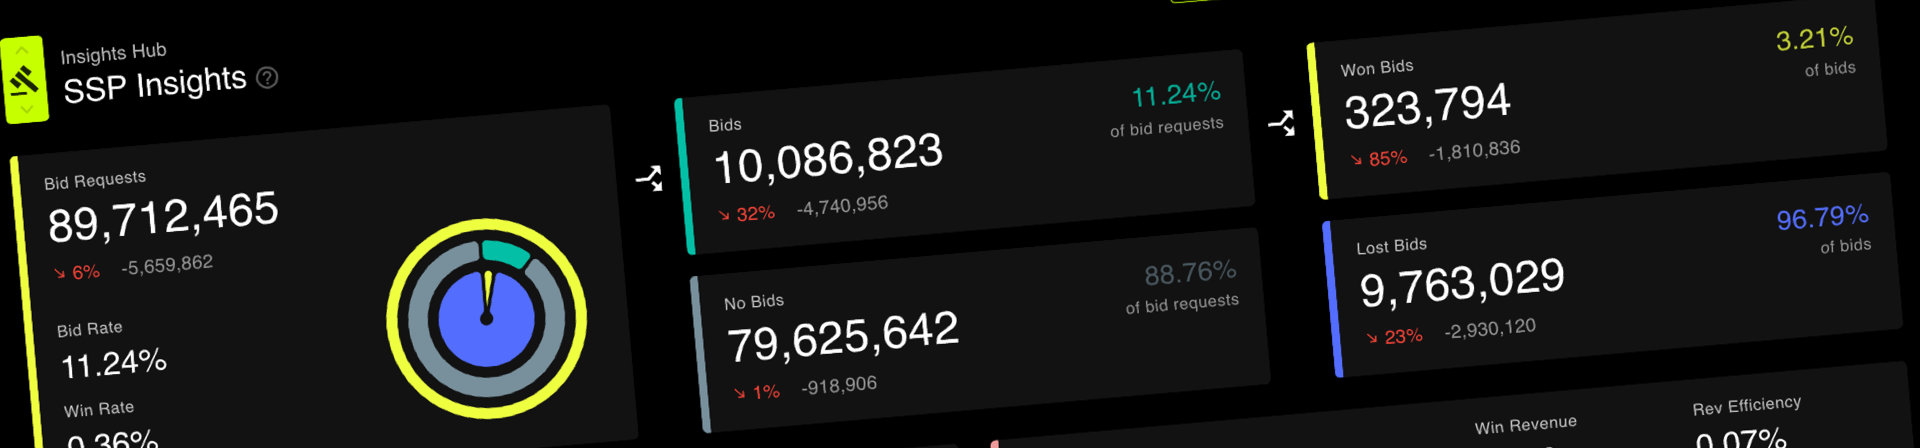Click the red down-arrow beside 6%
Screen dimensions: 1920x448
tap(60, 273)
